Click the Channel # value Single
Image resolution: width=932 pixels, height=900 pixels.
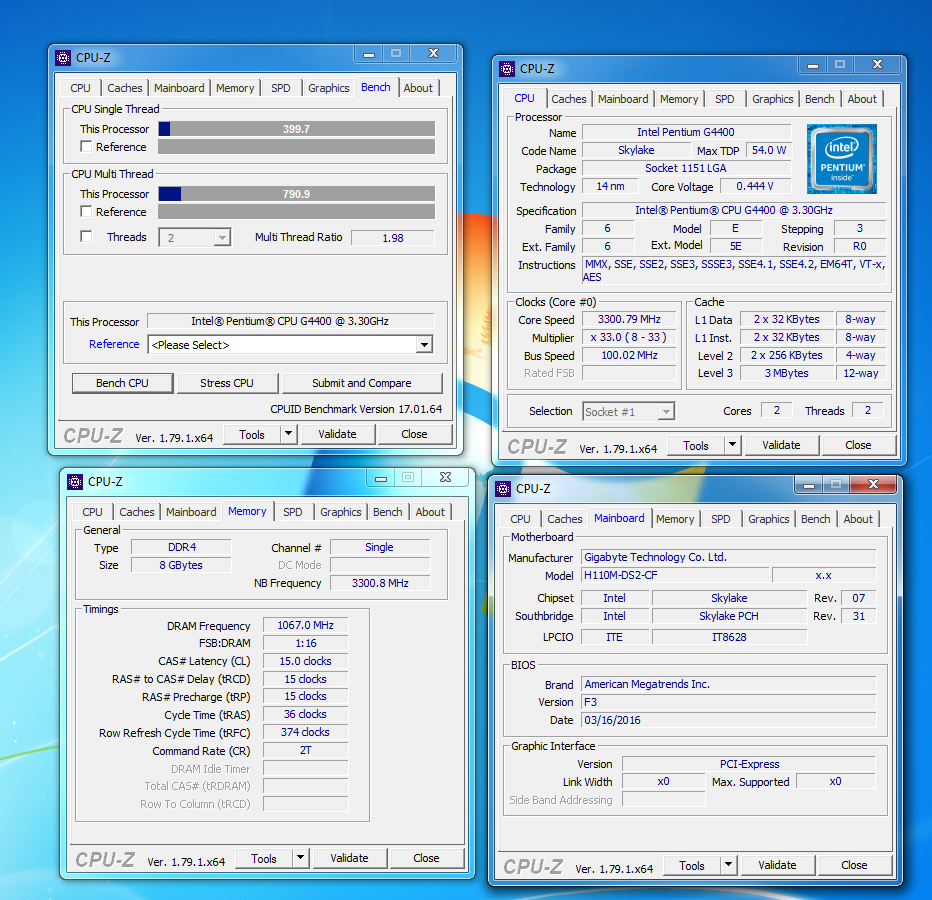379,547
